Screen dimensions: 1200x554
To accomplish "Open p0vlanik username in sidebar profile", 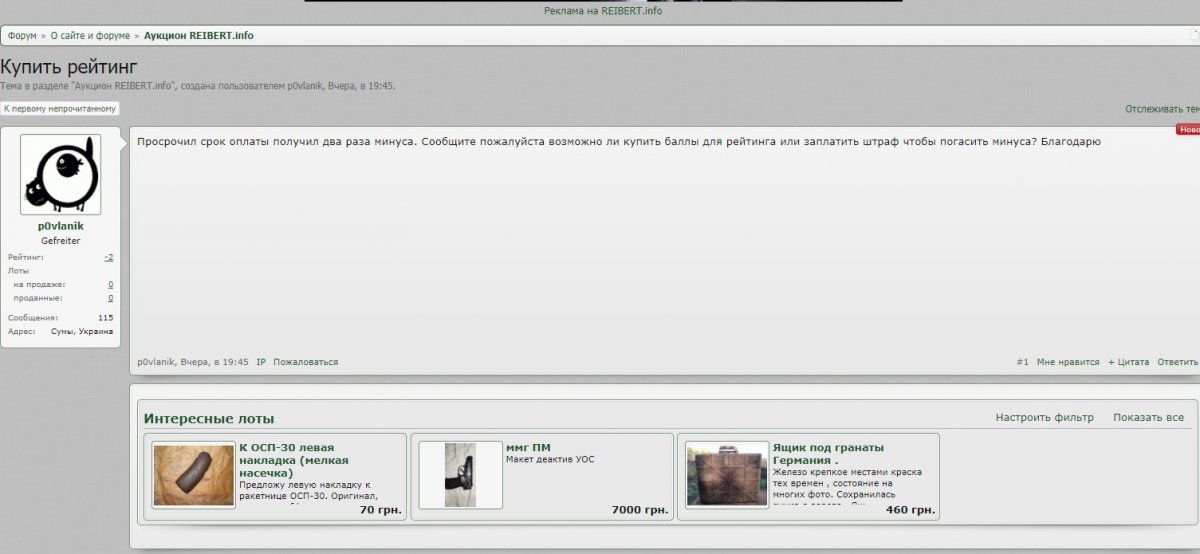I will [60, 227].
